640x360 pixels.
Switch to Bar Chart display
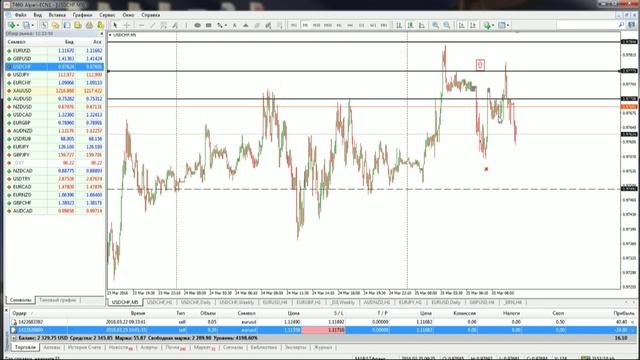(x=399, y=25)
